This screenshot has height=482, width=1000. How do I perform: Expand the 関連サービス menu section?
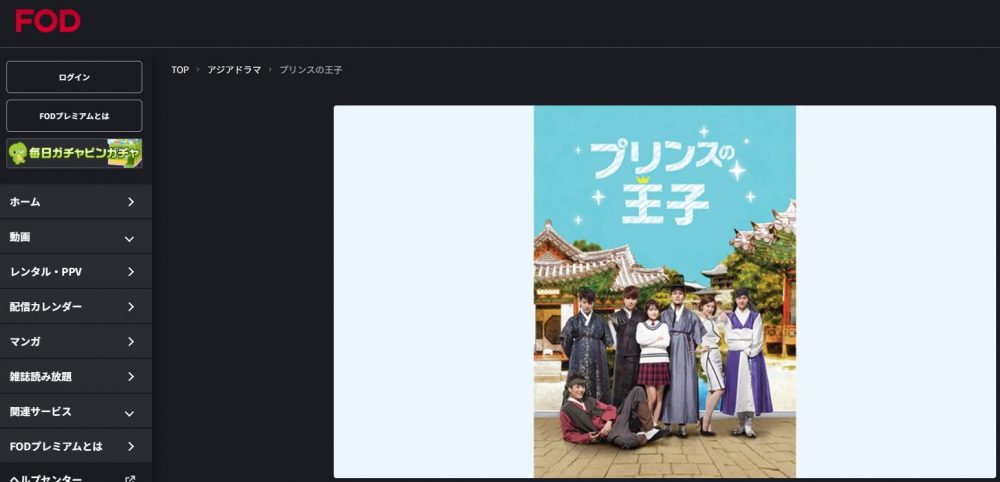pos(76,412)
